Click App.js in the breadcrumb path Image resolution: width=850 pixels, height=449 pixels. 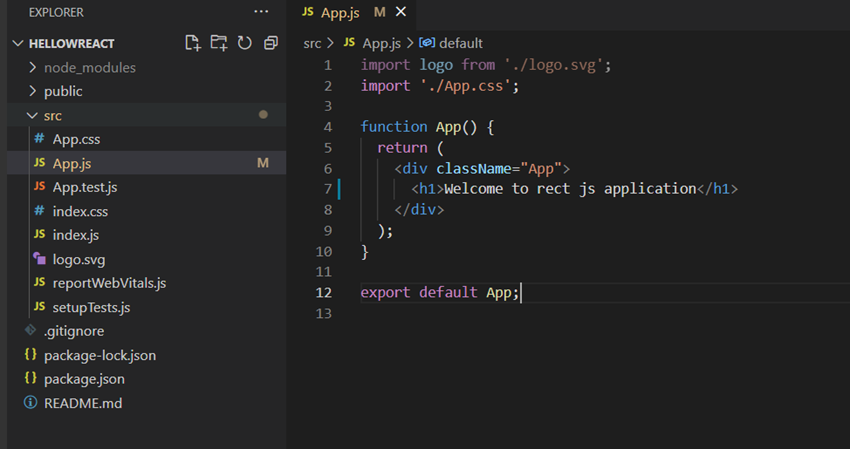(x=380, y=43)
